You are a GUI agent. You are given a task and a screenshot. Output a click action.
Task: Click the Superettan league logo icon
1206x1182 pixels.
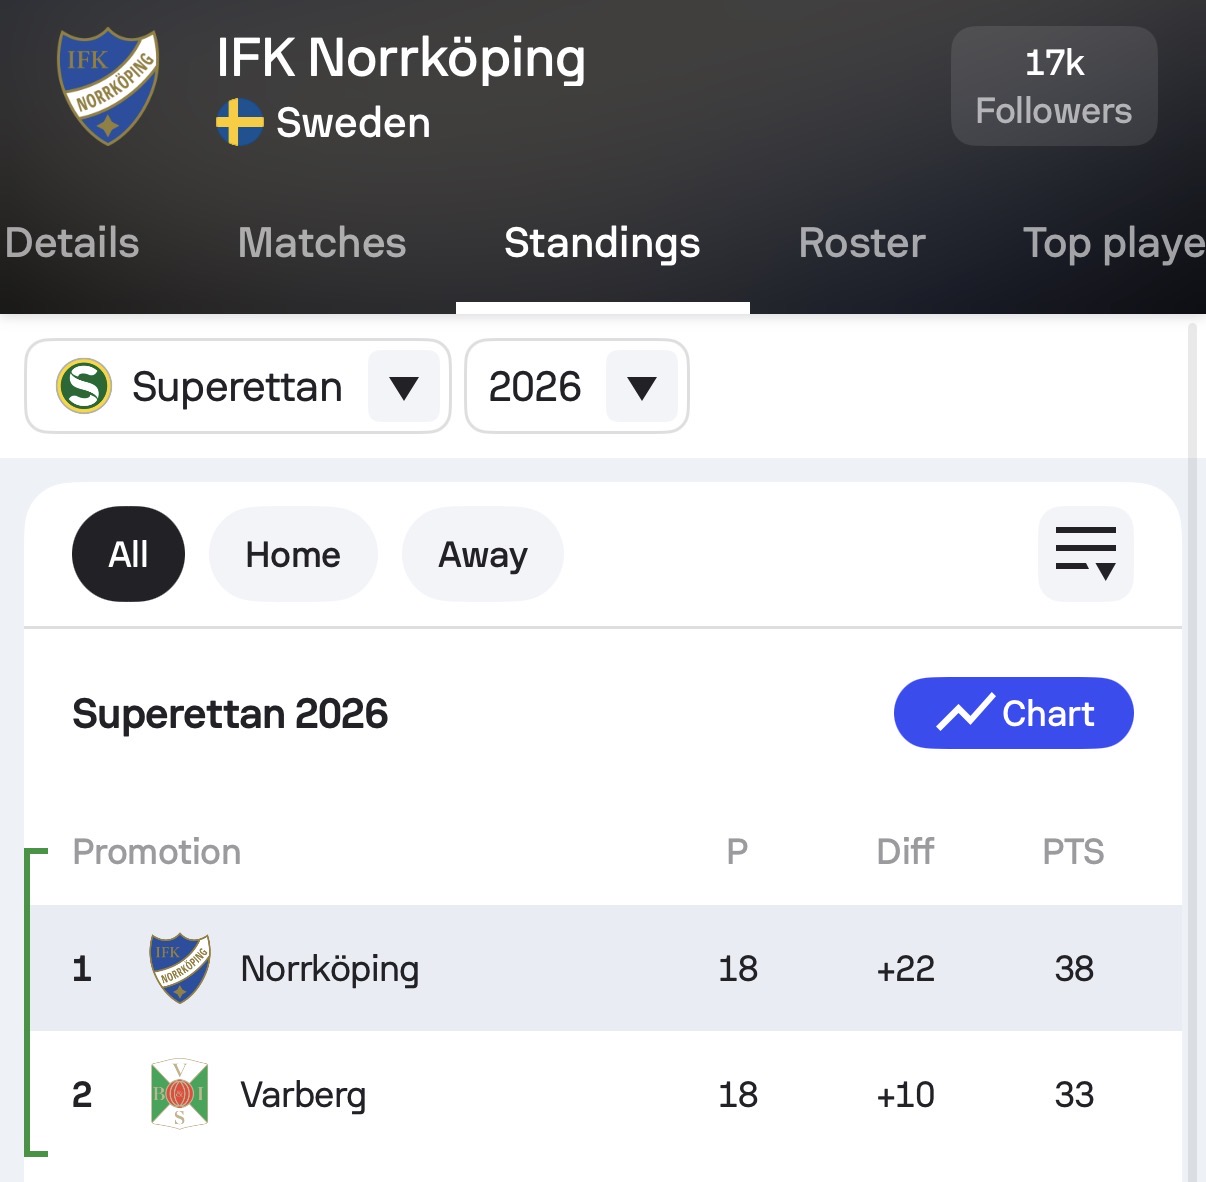pos(84,386)
